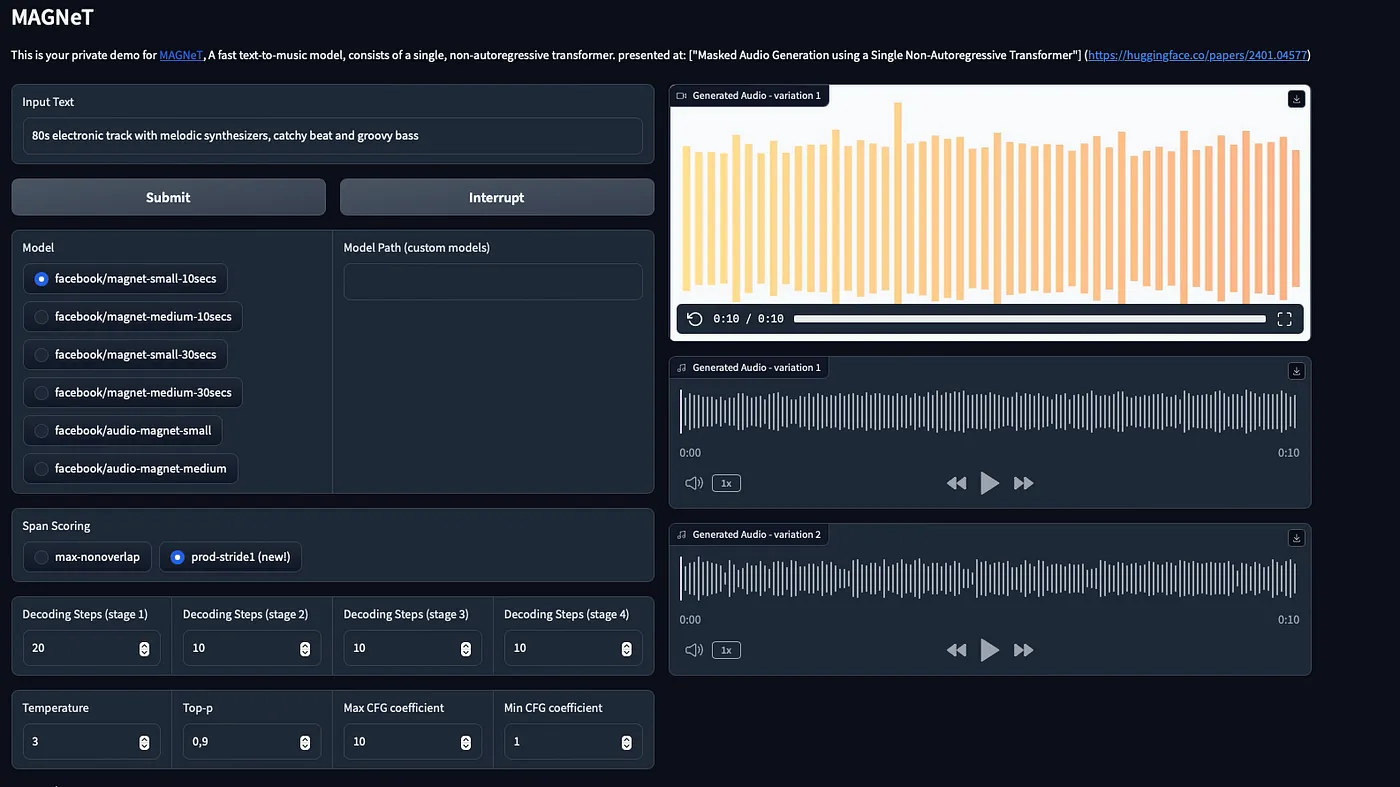This screenshot has height=787, width=1400.
Task: Mute variation 1 using its volume icon
Action: coord(693,482)
